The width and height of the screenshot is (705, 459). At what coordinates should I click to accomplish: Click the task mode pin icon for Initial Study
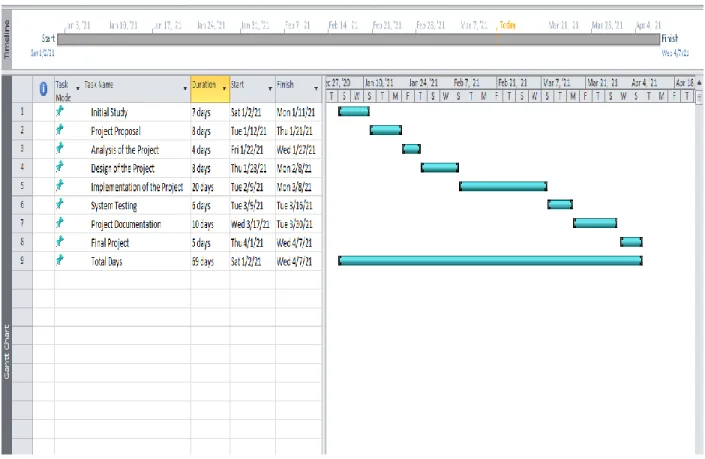coord(60,111)
